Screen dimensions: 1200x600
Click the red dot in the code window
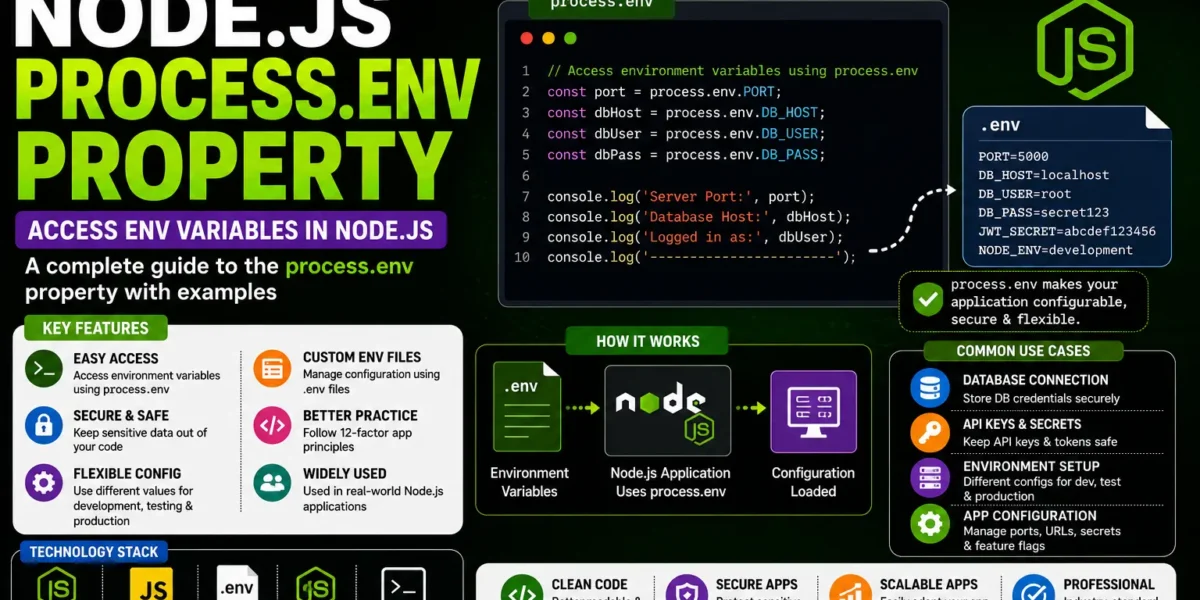pos(527,38)
